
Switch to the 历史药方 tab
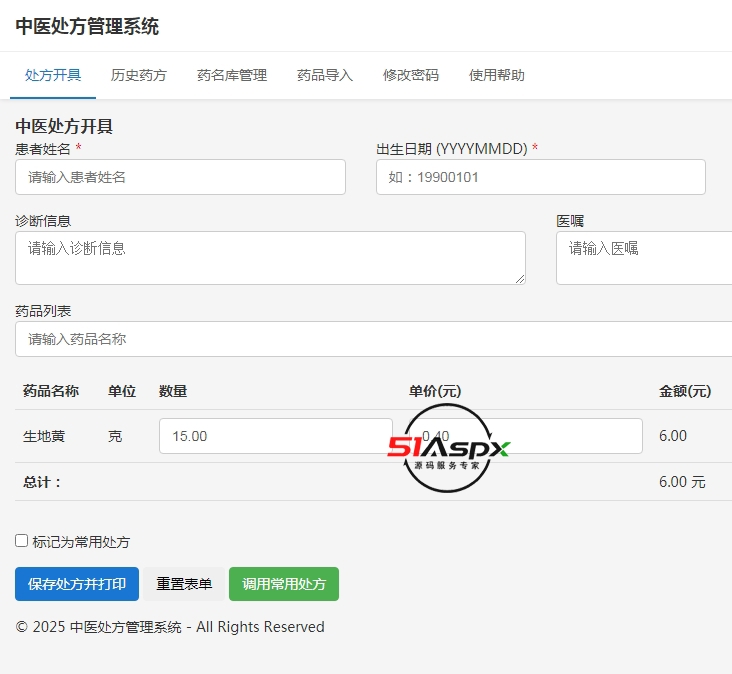pos(139,75)
